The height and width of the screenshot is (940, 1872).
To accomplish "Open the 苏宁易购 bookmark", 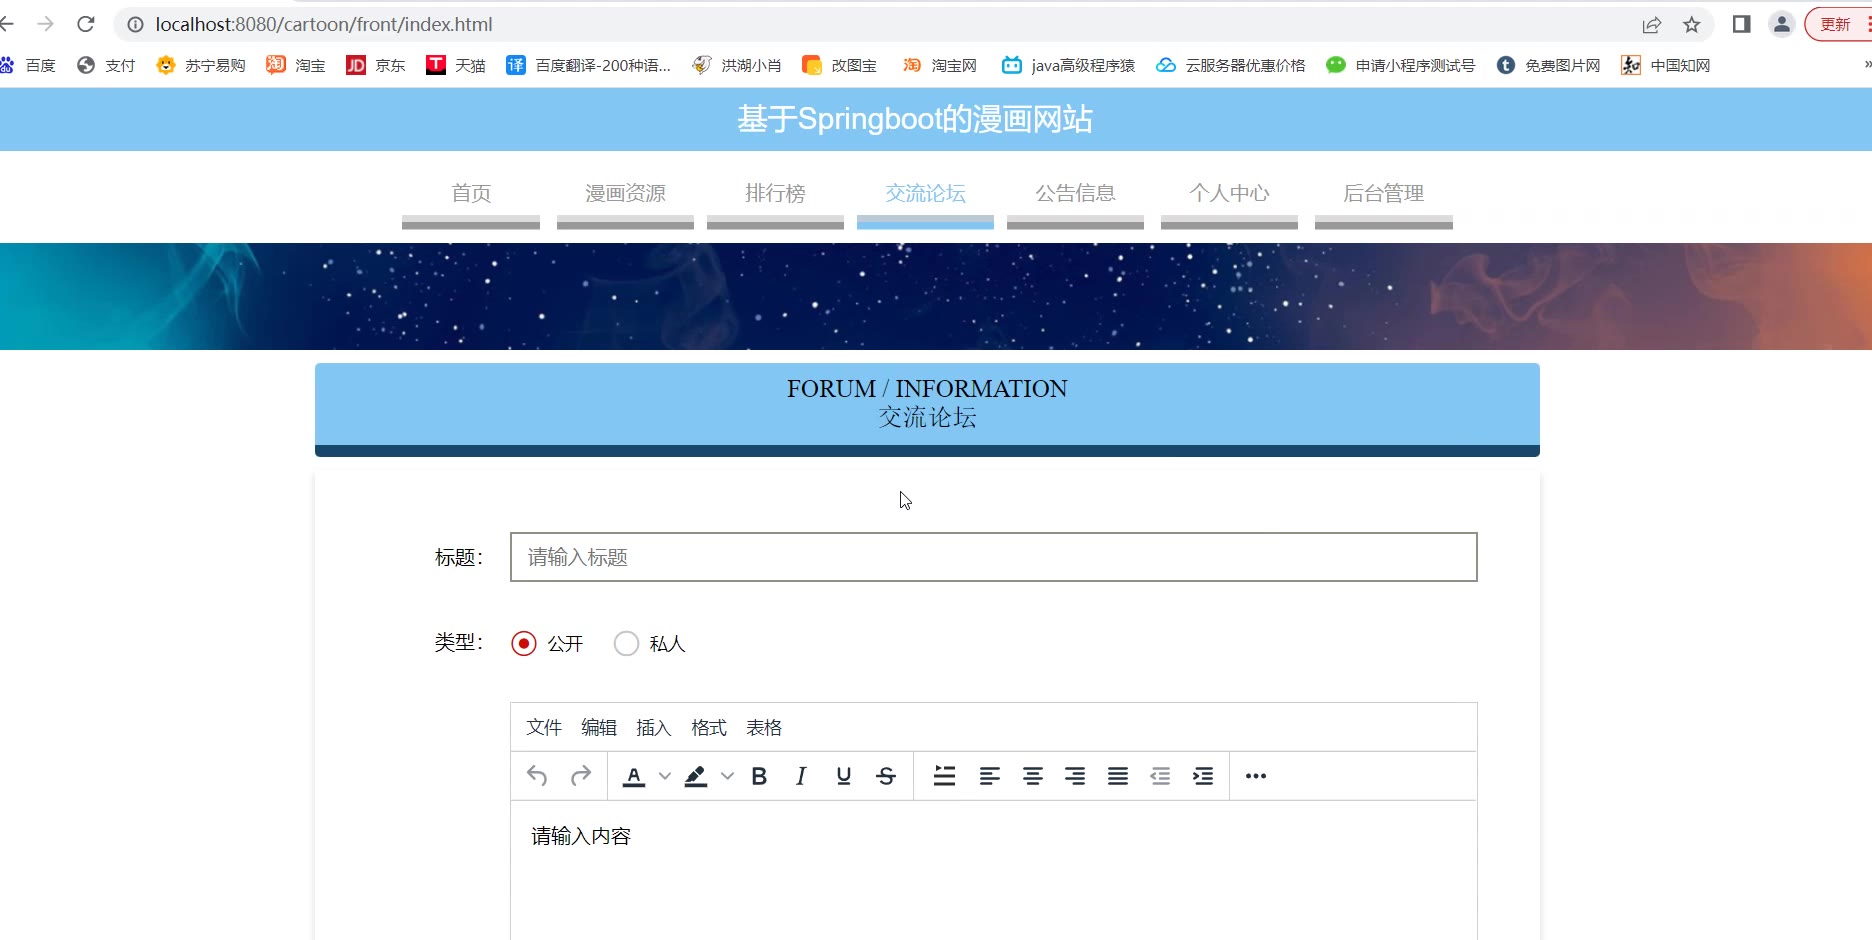I will coord(201,65).
